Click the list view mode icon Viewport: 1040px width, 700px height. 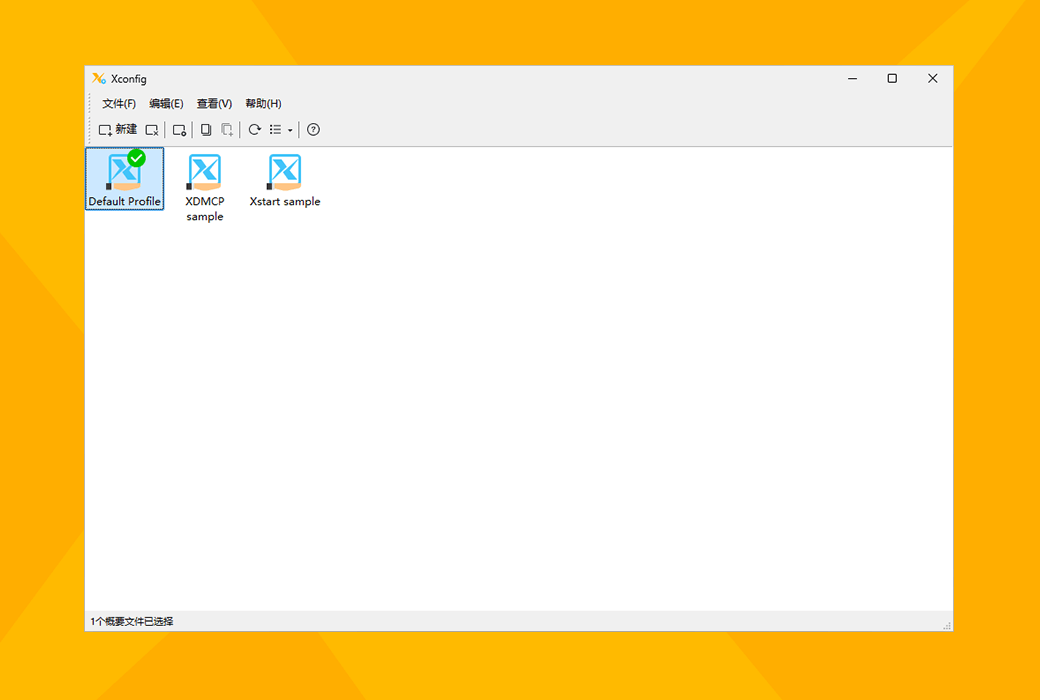coord(275,130)
